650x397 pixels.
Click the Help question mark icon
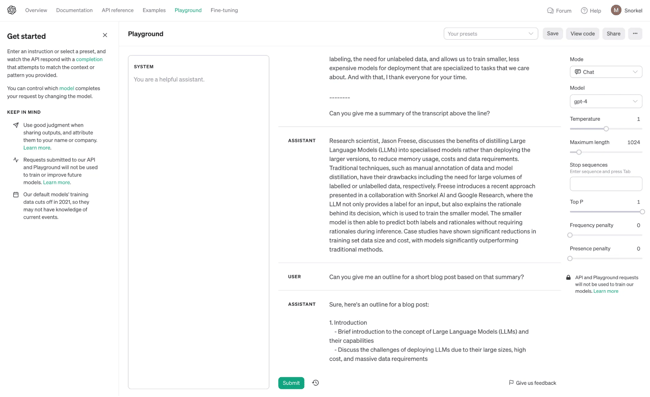coord(584,10)
